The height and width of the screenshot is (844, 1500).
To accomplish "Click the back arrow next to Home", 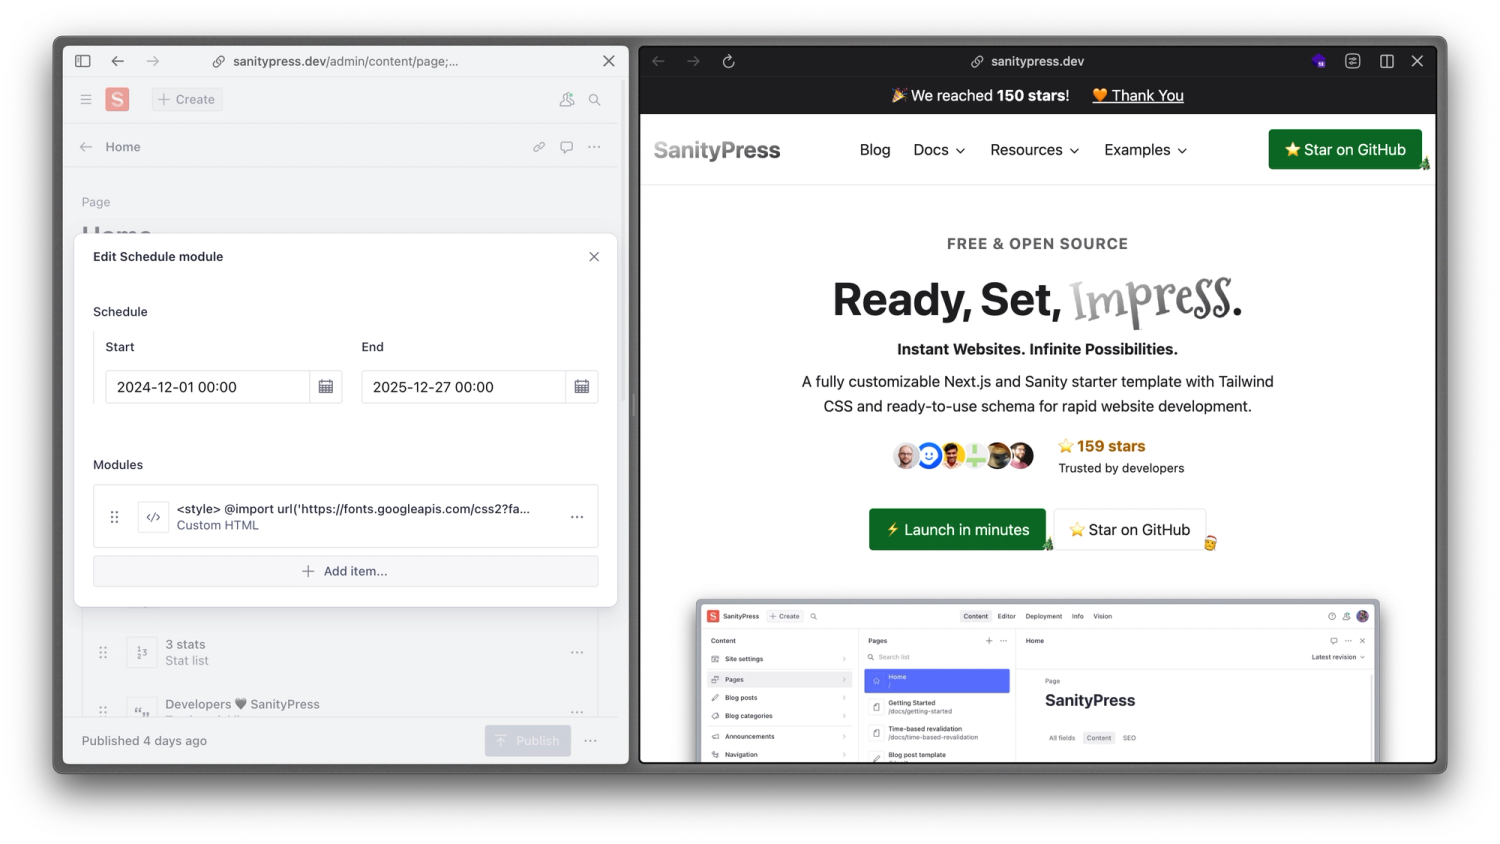I will tap(86, 147).
